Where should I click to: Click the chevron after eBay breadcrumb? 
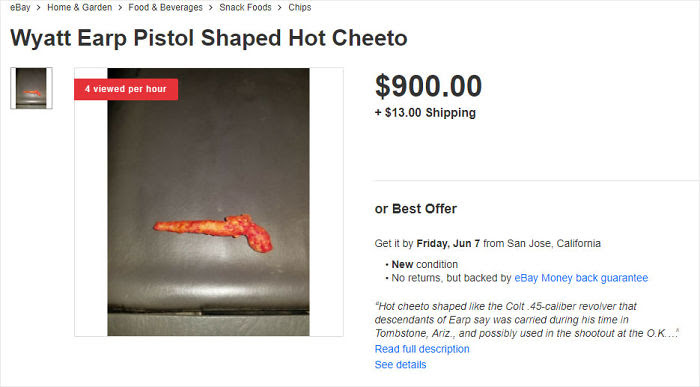click(39, 8)
